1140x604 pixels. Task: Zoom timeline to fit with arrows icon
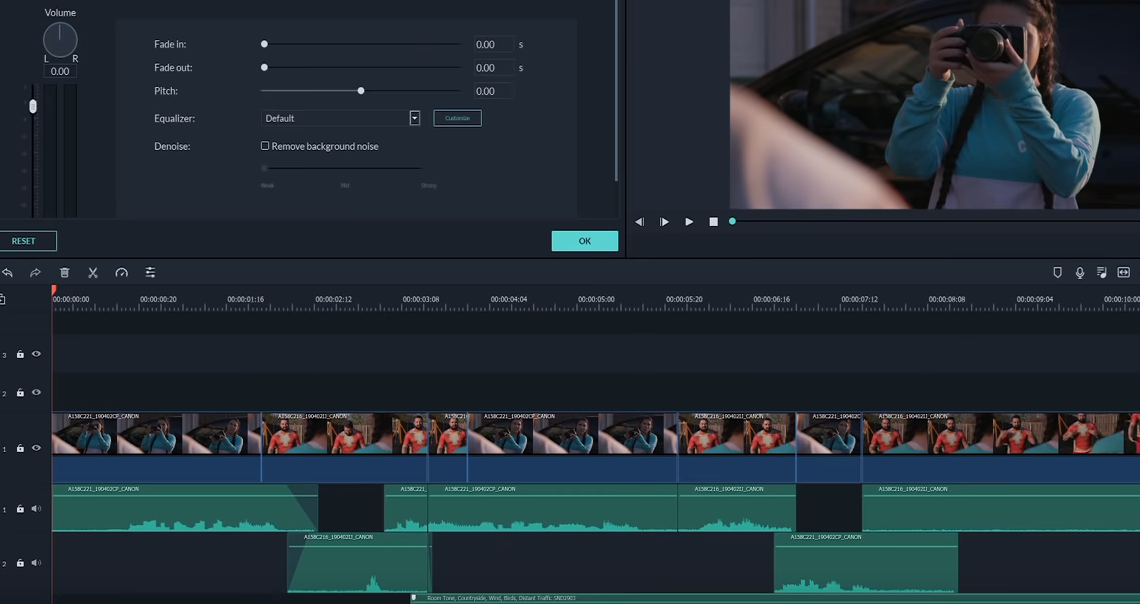pyautogui.click(x=1124, y=273)
